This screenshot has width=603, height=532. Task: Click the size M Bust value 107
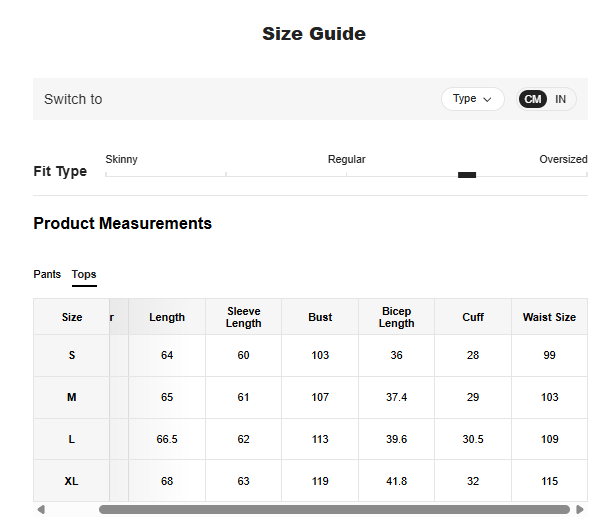point(320,397)
